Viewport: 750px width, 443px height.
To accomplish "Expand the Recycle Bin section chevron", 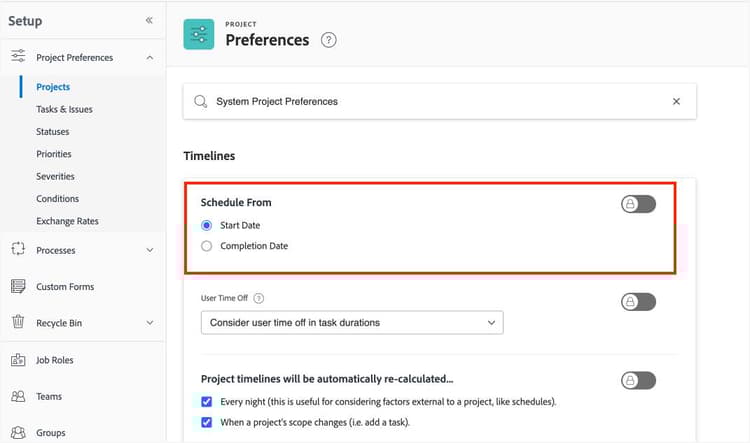I will point(150,323).
